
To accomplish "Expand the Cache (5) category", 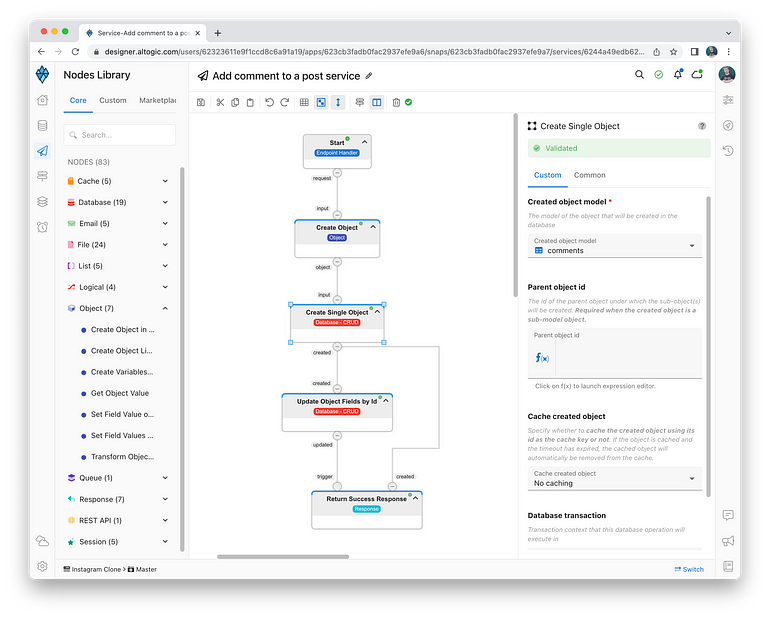I will (118, 181).
